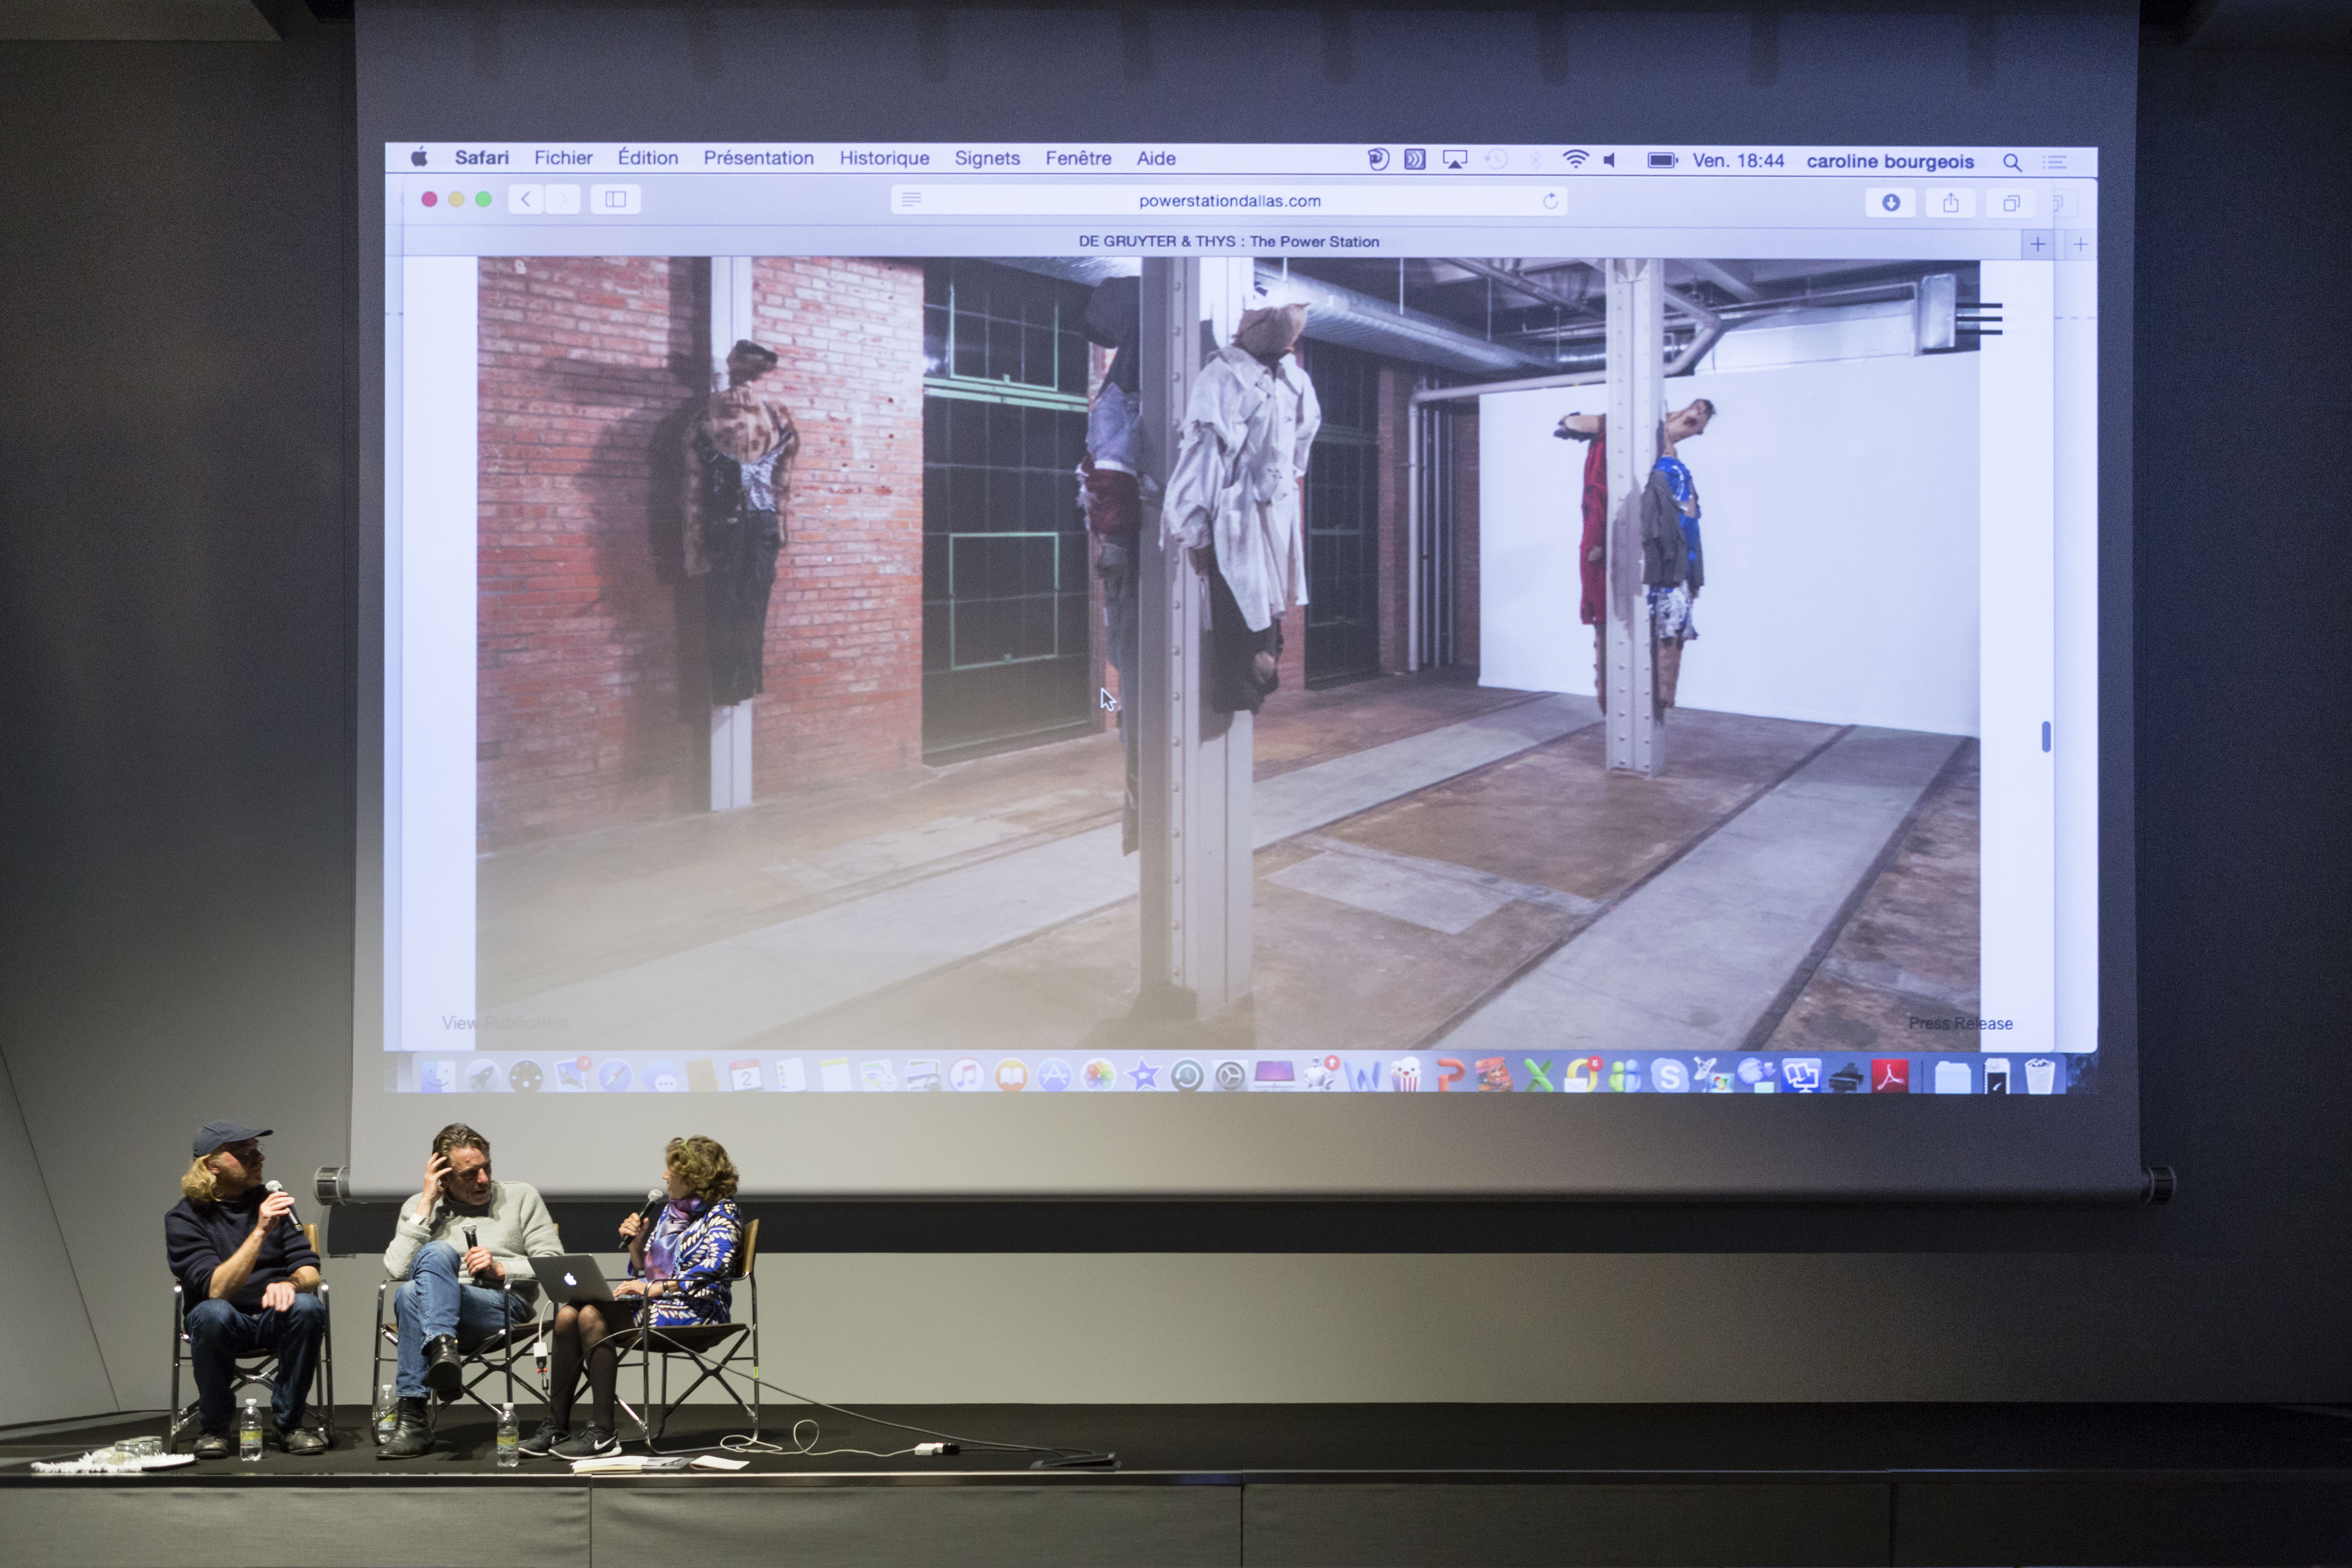Open Dashboard gauge icon in Dock

click(526, 1076)
